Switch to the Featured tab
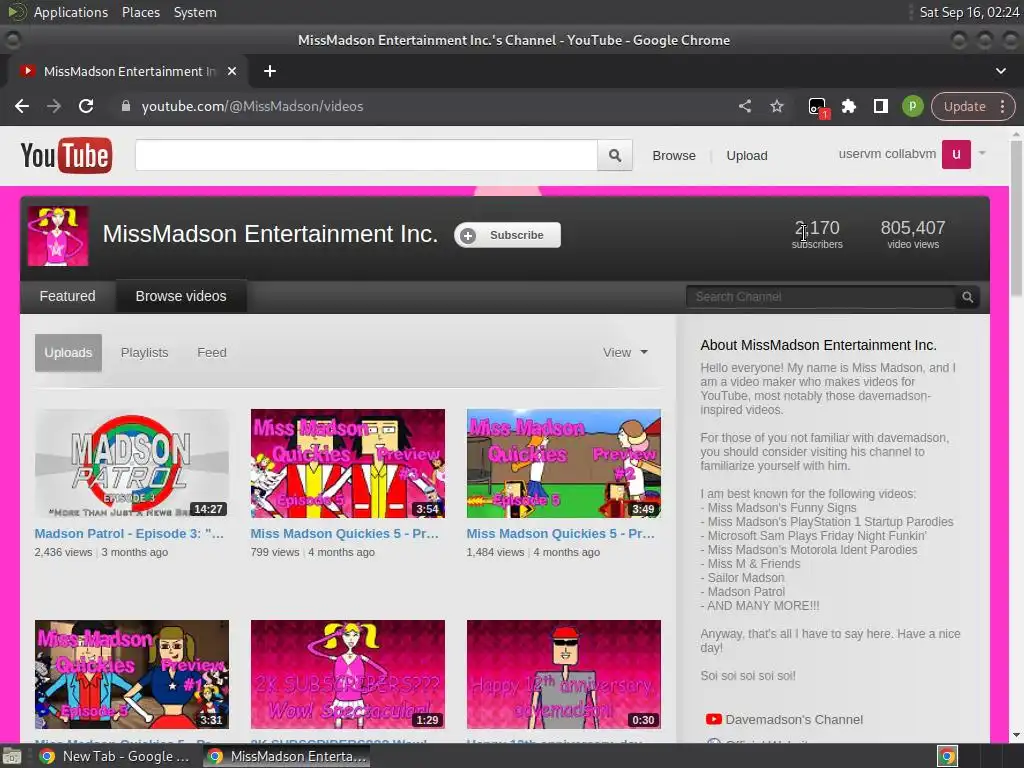 67,296
